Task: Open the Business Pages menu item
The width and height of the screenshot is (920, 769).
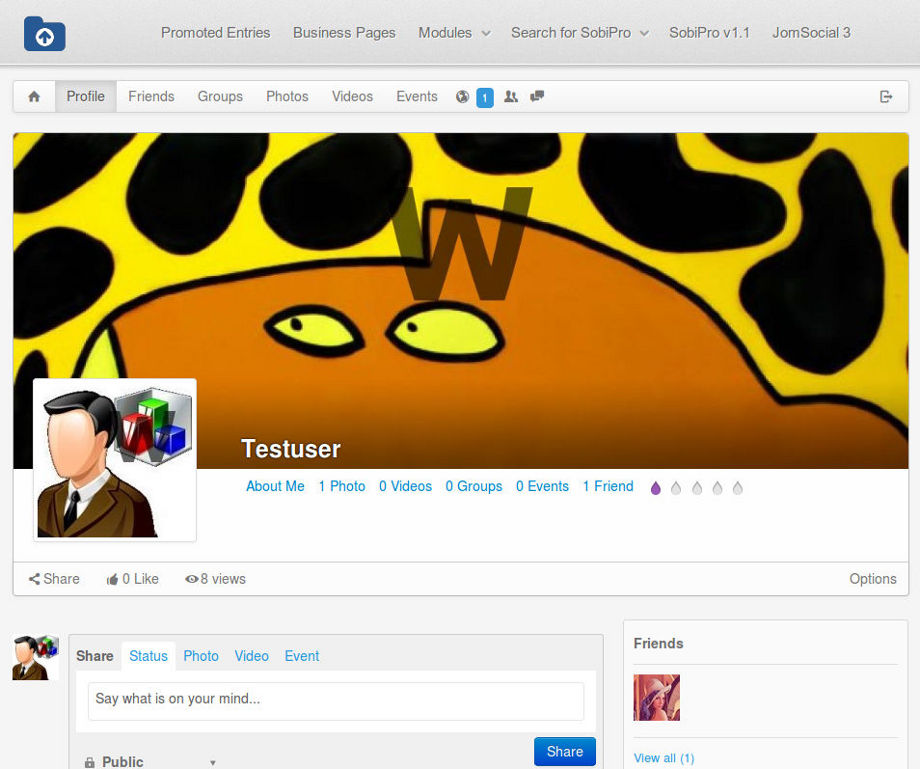Action: point(344,33)
